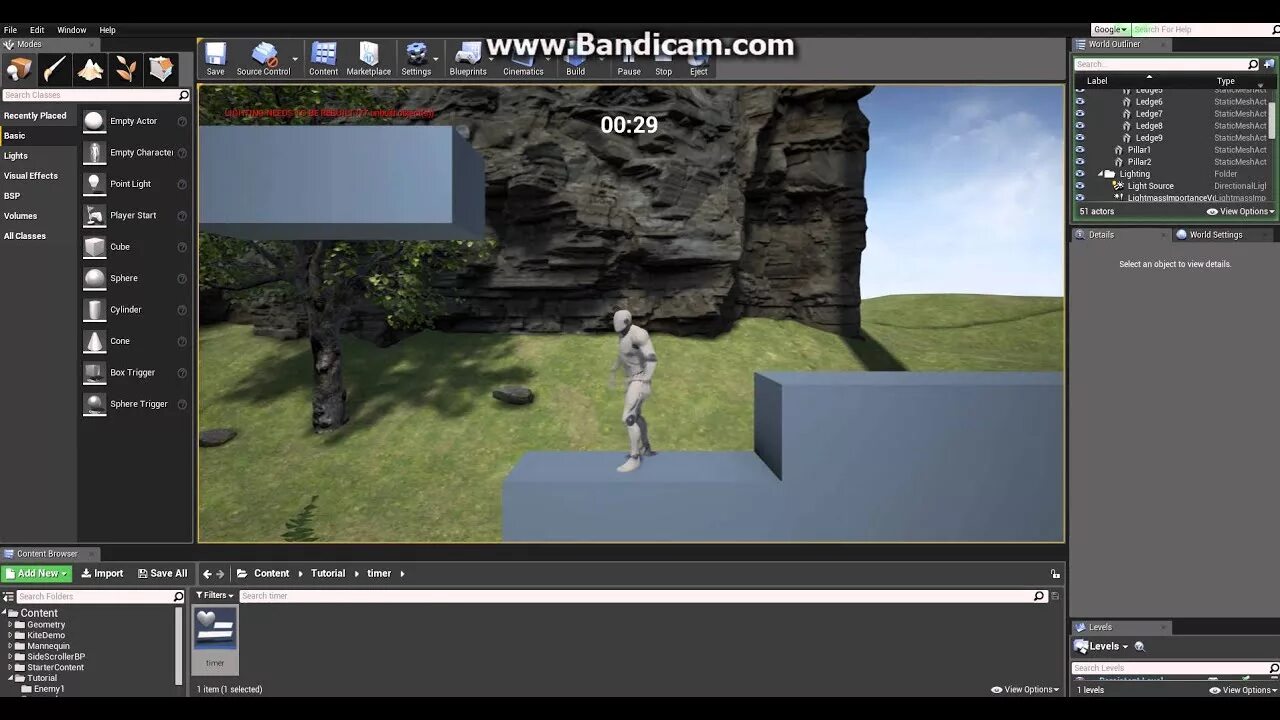Select the Place mode icon
Screen dimensions: 1280x720
pyautogui.click(x=19, y=70)
